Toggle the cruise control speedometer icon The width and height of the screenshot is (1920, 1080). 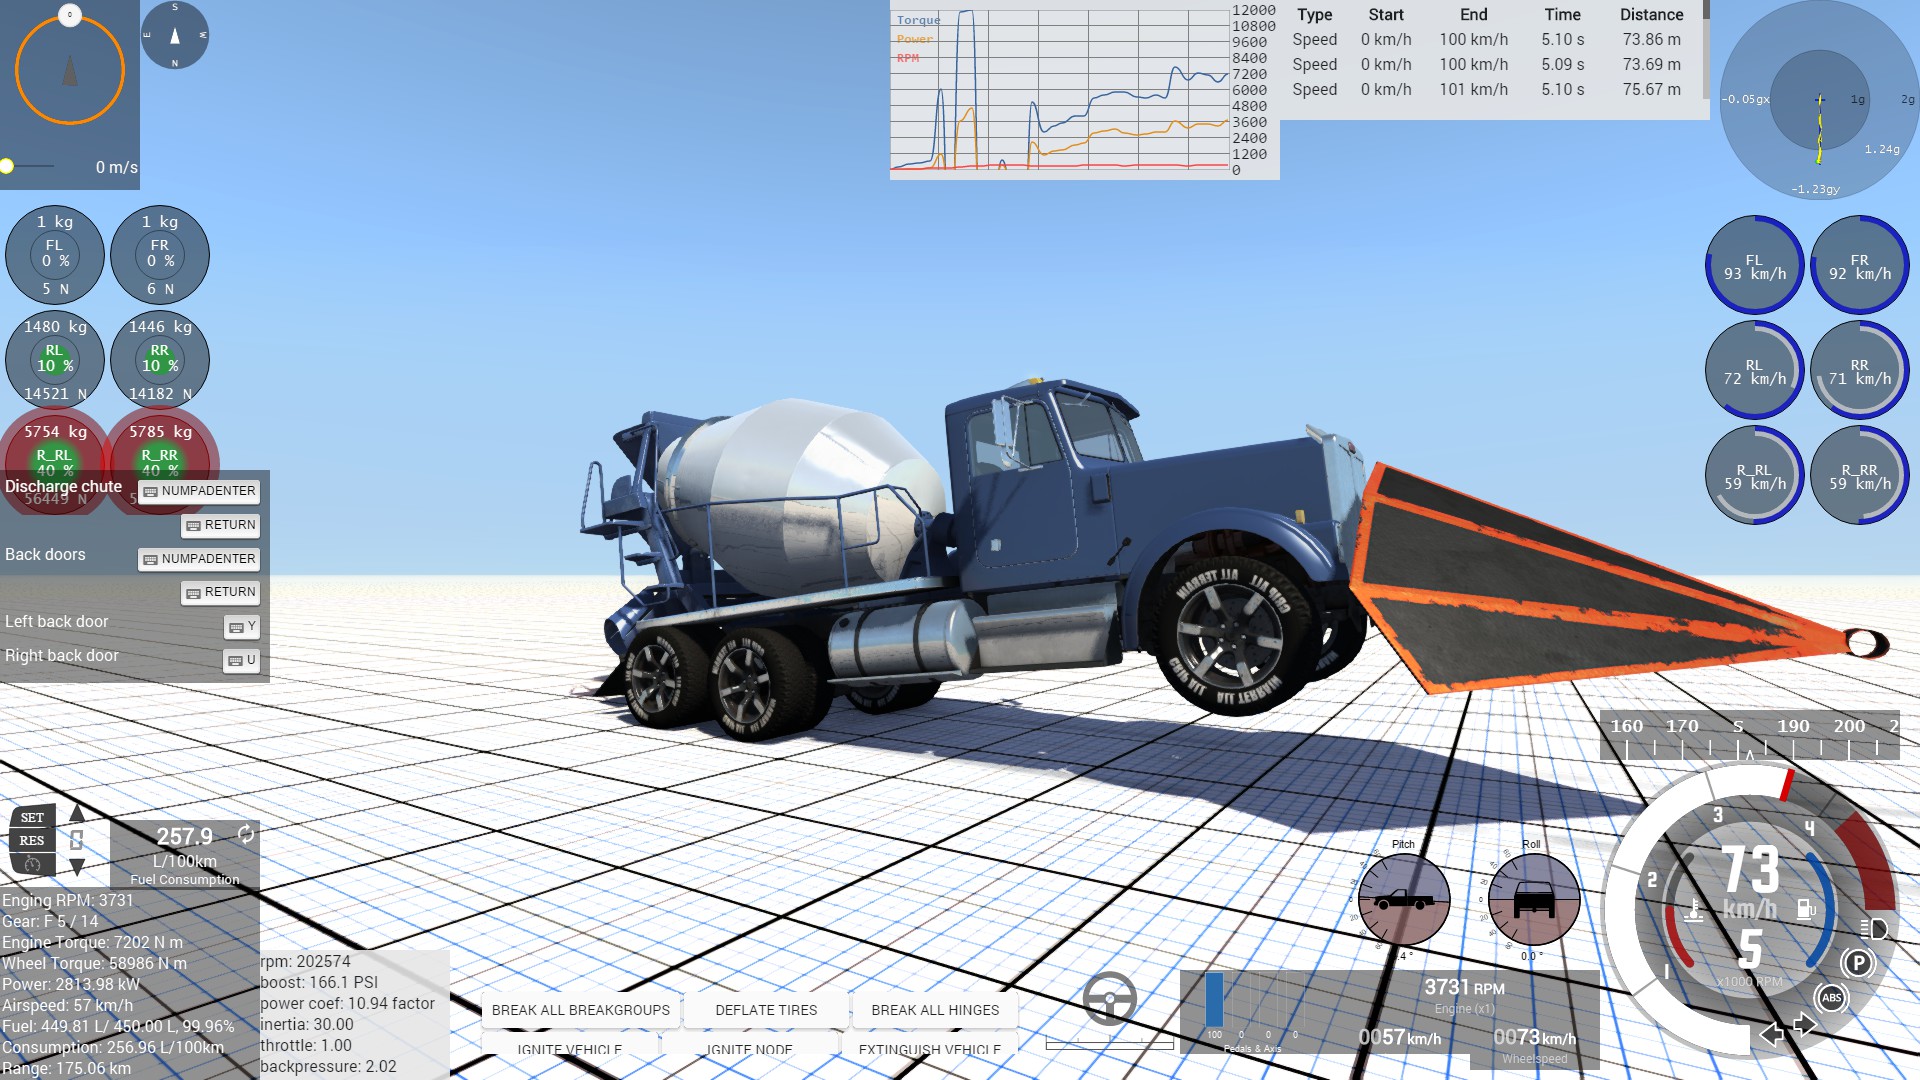click(x=32, y=863)
